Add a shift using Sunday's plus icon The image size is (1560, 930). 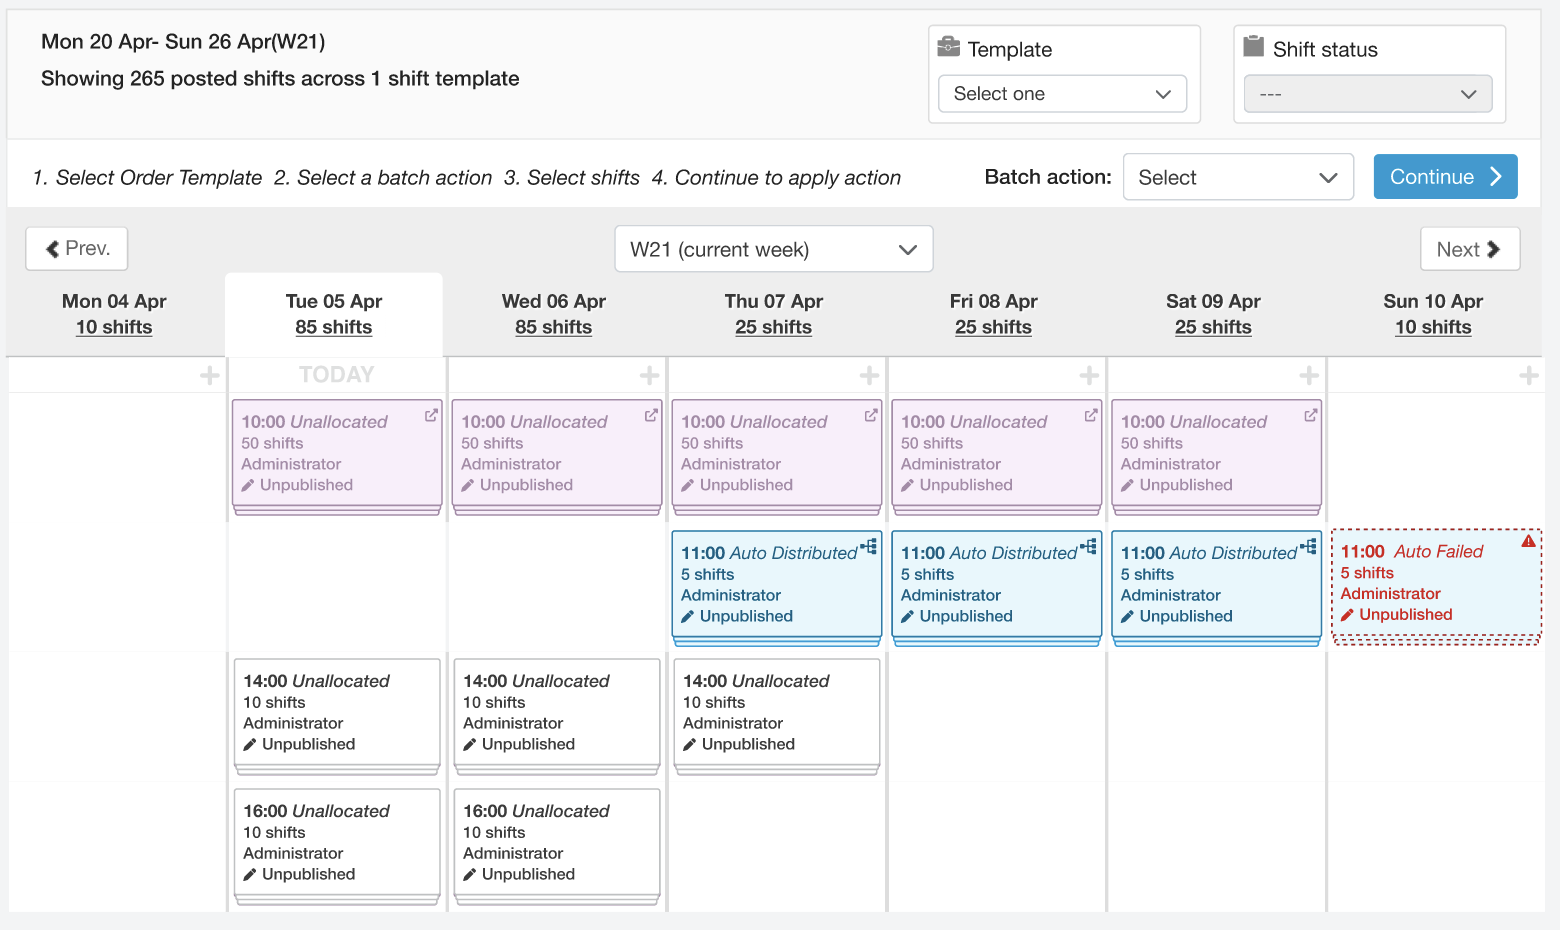click(1528, 376)
